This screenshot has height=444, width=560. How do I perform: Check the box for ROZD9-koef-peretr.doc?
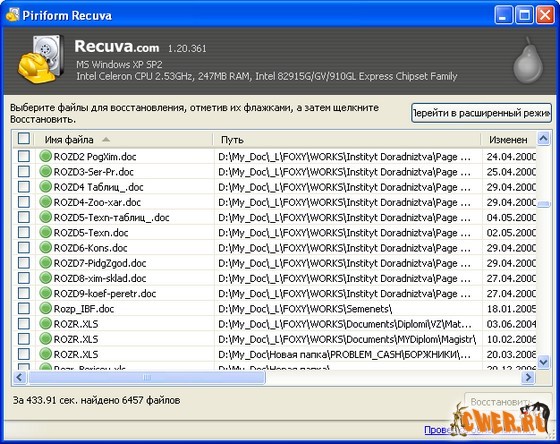(24, 293)
